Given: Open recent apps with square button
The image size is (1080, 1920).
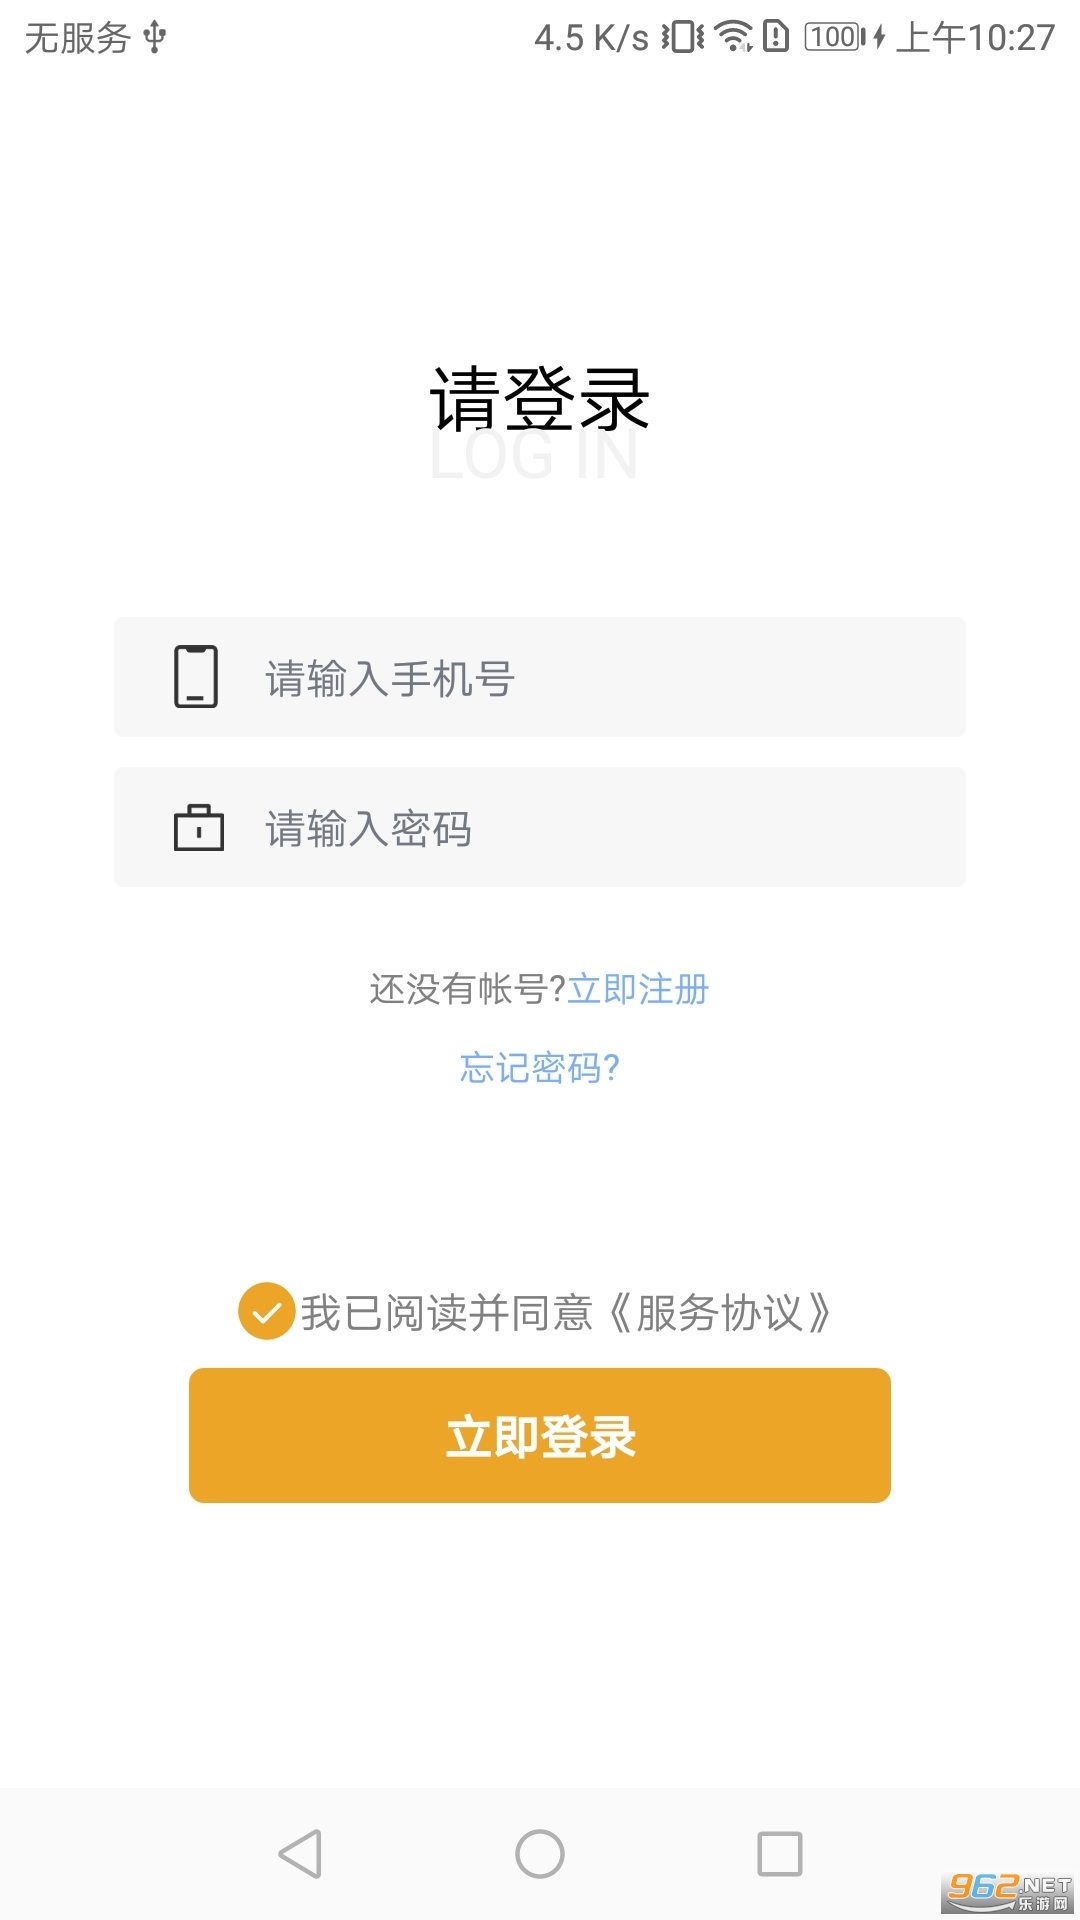Looking at the screenshot, I should [x=780, y=1854].
